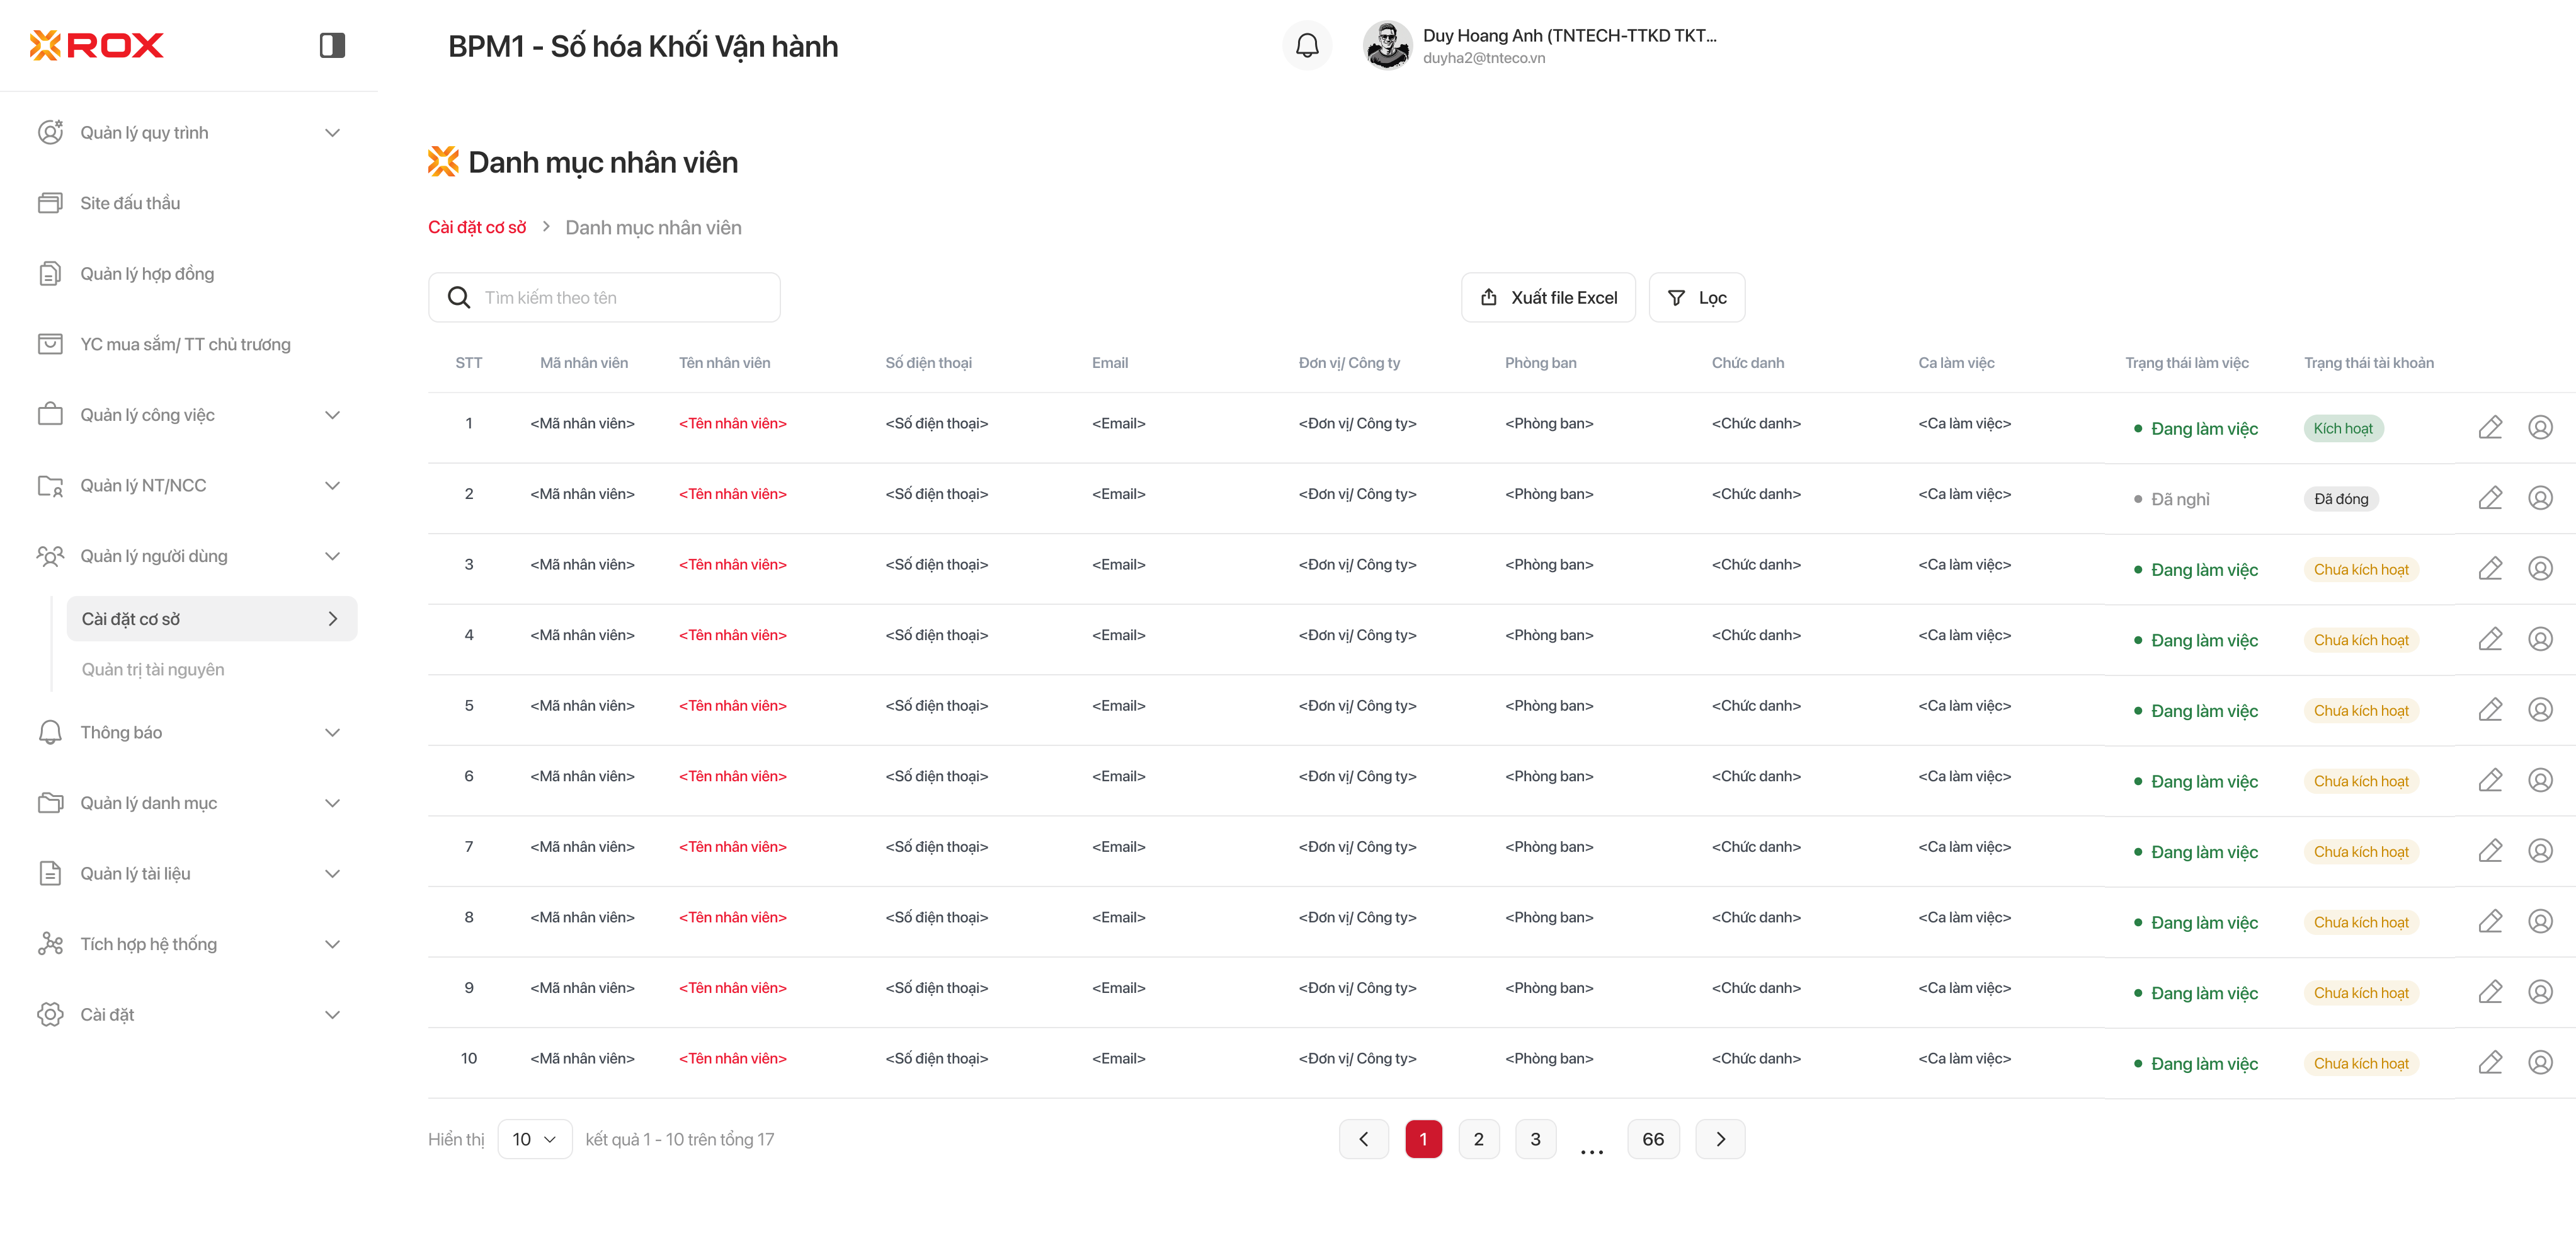Click the user avatar photo
The height and width of the screenshot is (1250, 2576).
tap(1387, 45)
